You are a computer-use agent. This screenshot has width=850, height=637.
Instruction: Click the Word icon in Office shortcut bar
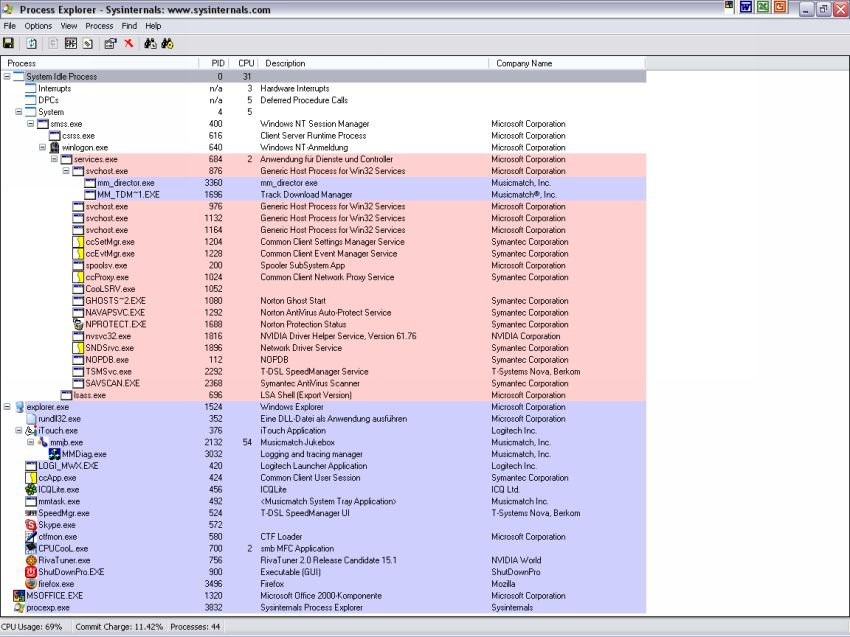pos(746,7)
